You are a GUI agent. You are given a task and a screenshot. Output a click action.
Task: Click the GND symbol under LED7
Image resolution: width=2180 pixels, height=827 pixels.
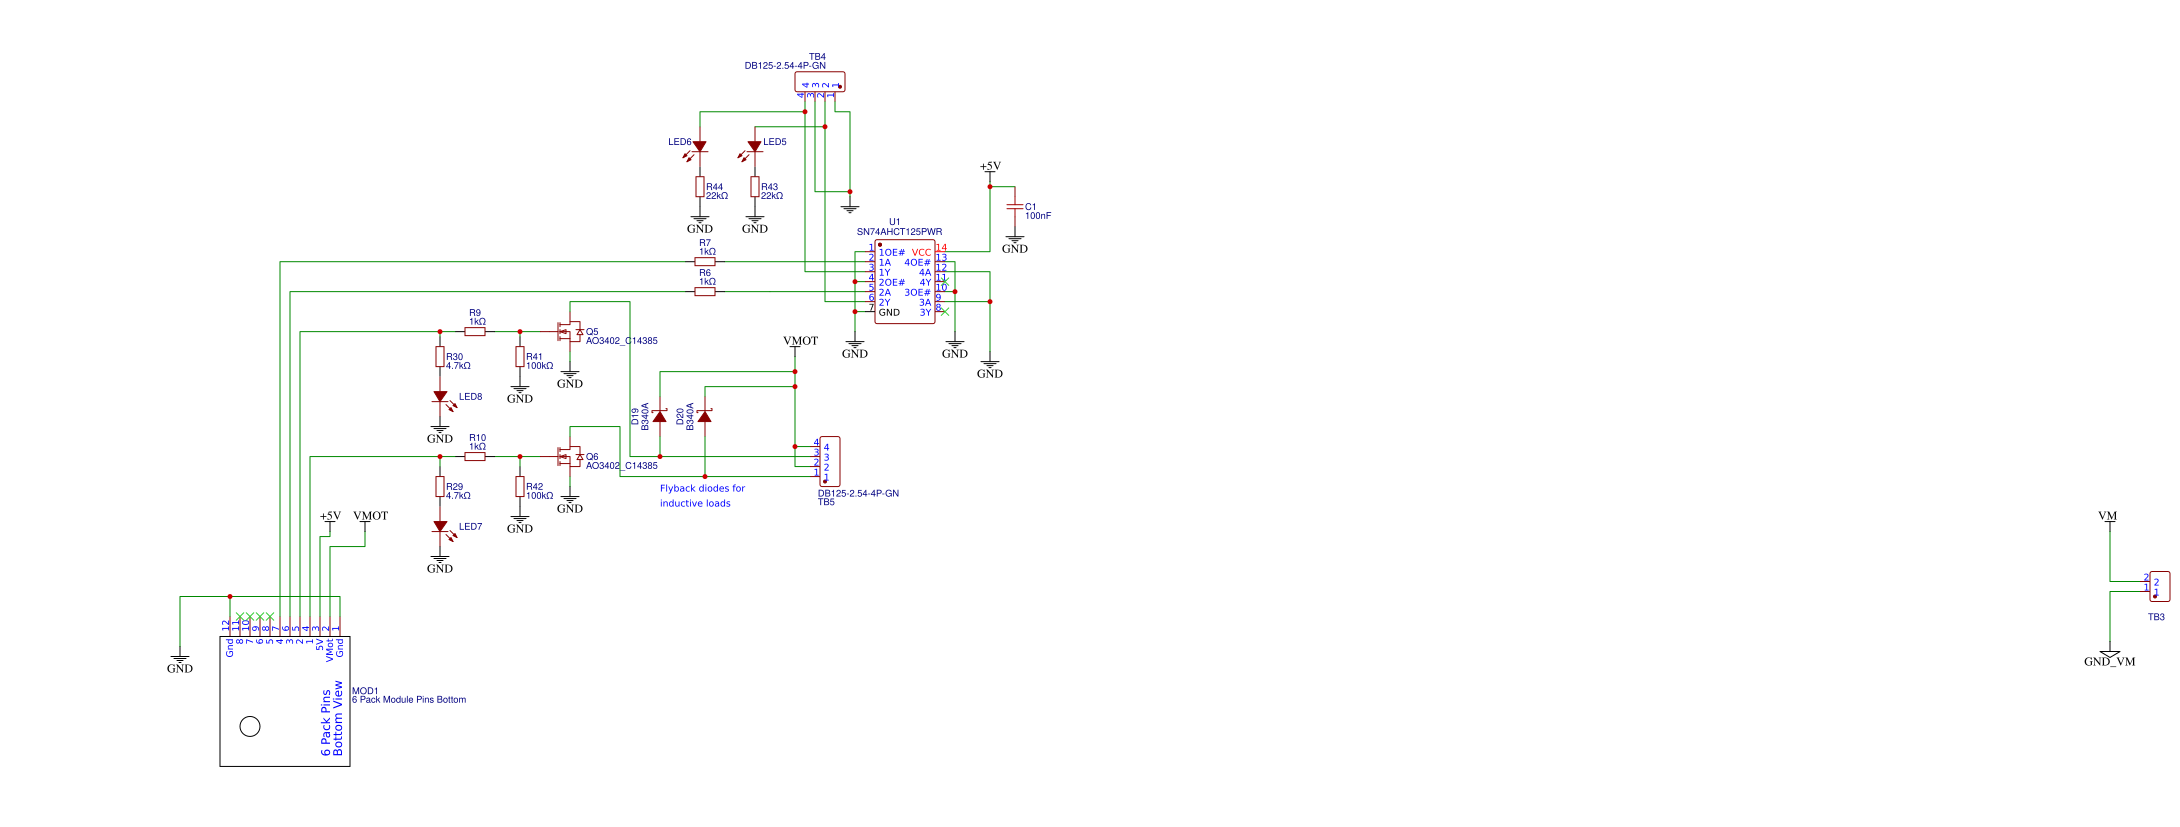440,565
